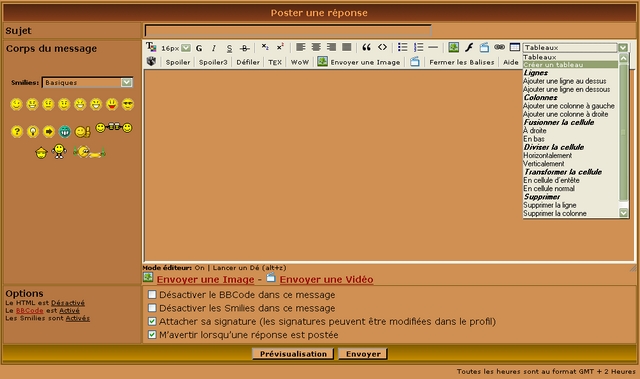Viewport: 640px width, 379px height.
Task: Collapse the Tableaux dropdown arrow
Action: 622,48
